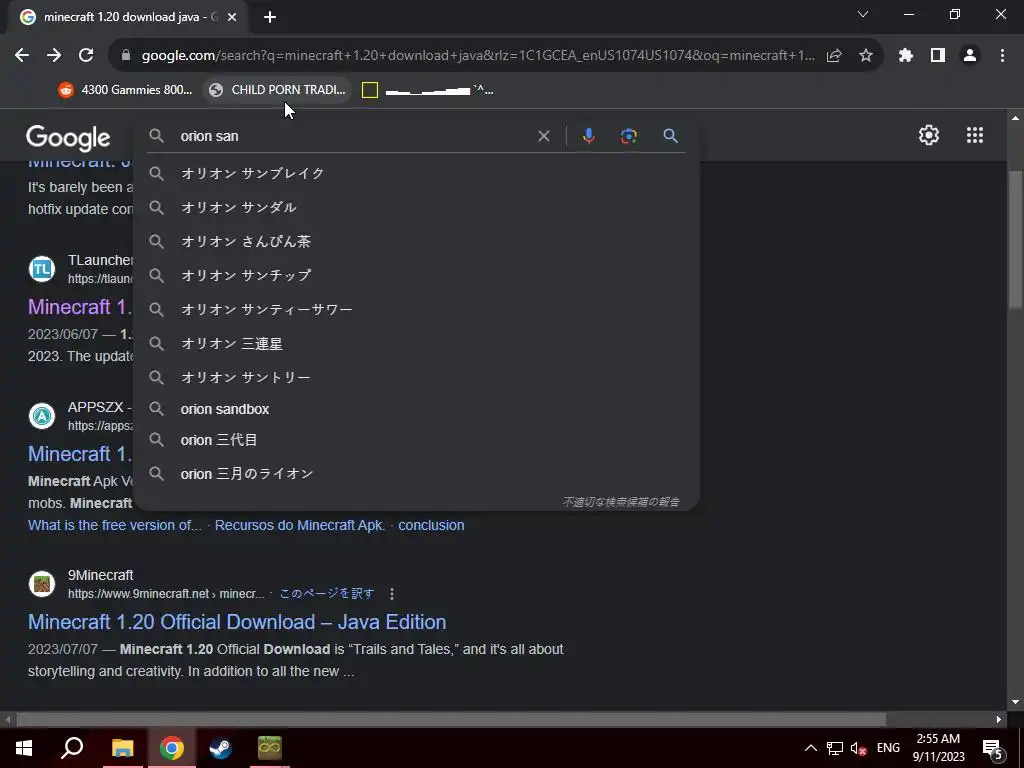
Task: Expand the tab search chevron
Action: coord(863,14)
